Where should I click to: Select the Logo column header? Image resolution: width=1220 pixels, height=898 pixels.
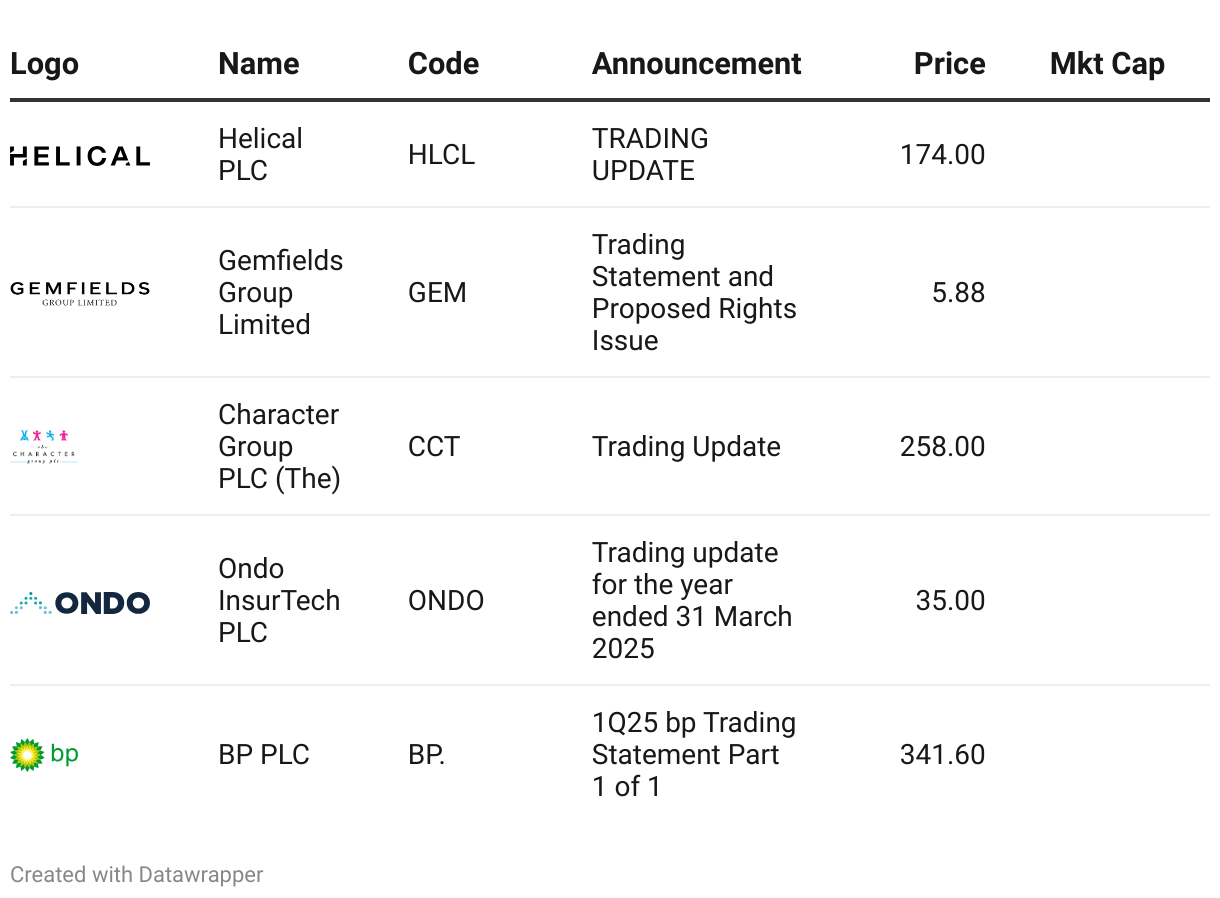[44, 64]
